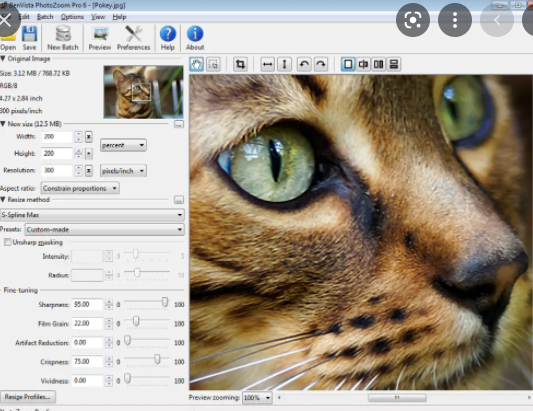The width and height of the screenshot is (533, 411).
Task: Adjust the Film Grain slider handle
Action: click(x=136, y=321)
